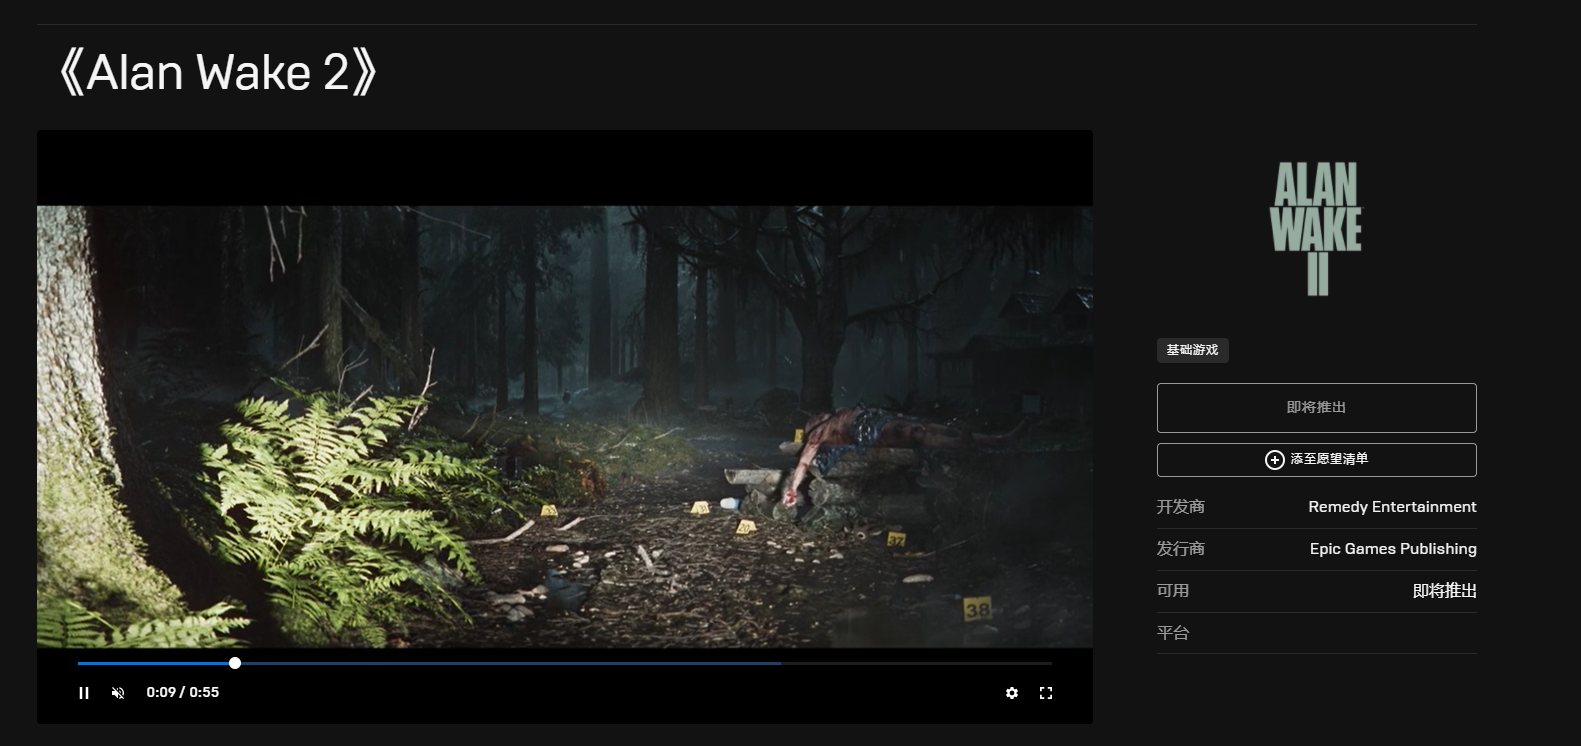Image resolution: width=1581 pixels, height=746 pixels.
Task: Click the 可用 availability label
Action: pos(1173,591)
